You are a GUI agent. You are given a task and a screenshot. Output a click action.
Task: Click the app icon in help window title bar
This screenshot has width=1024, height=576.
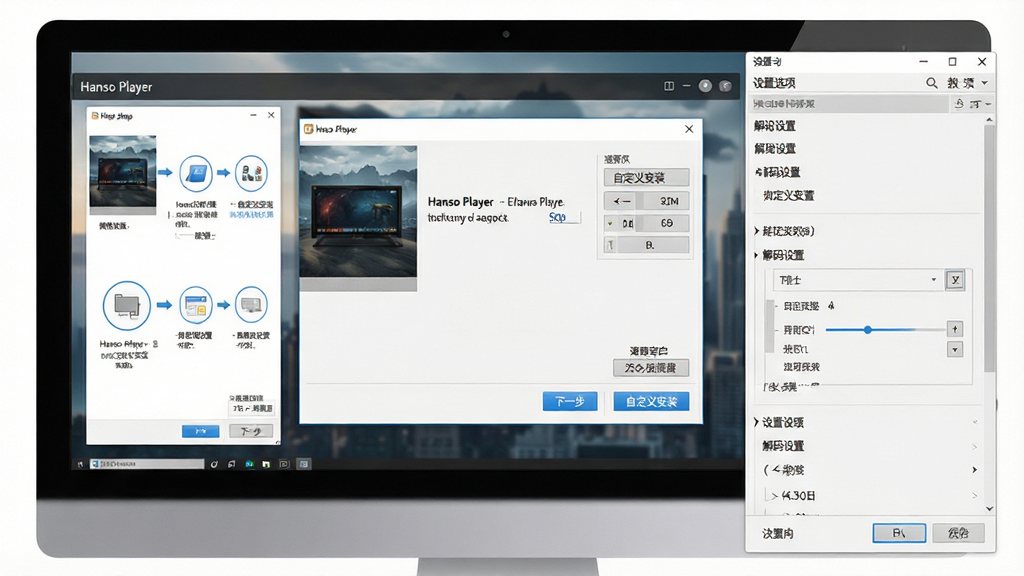[95, 116]
